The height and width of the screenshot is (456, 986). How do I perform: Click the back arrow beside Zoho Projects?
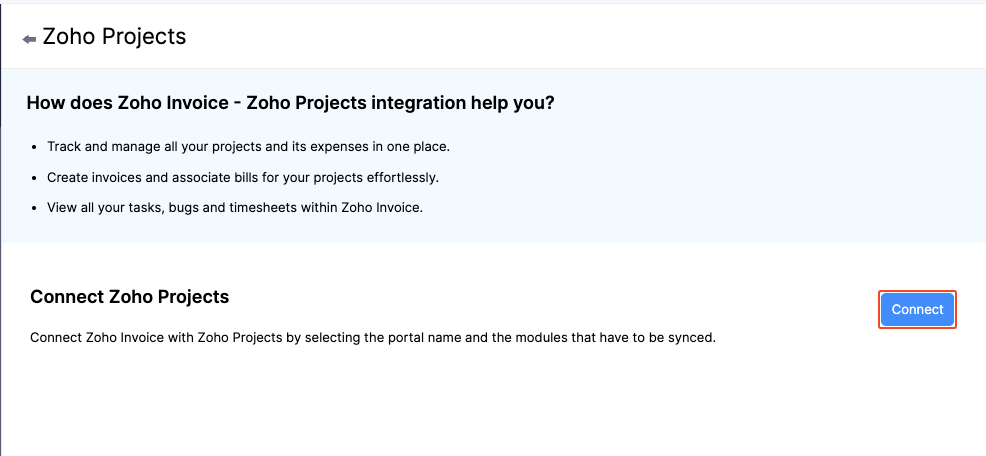[29, 39]
